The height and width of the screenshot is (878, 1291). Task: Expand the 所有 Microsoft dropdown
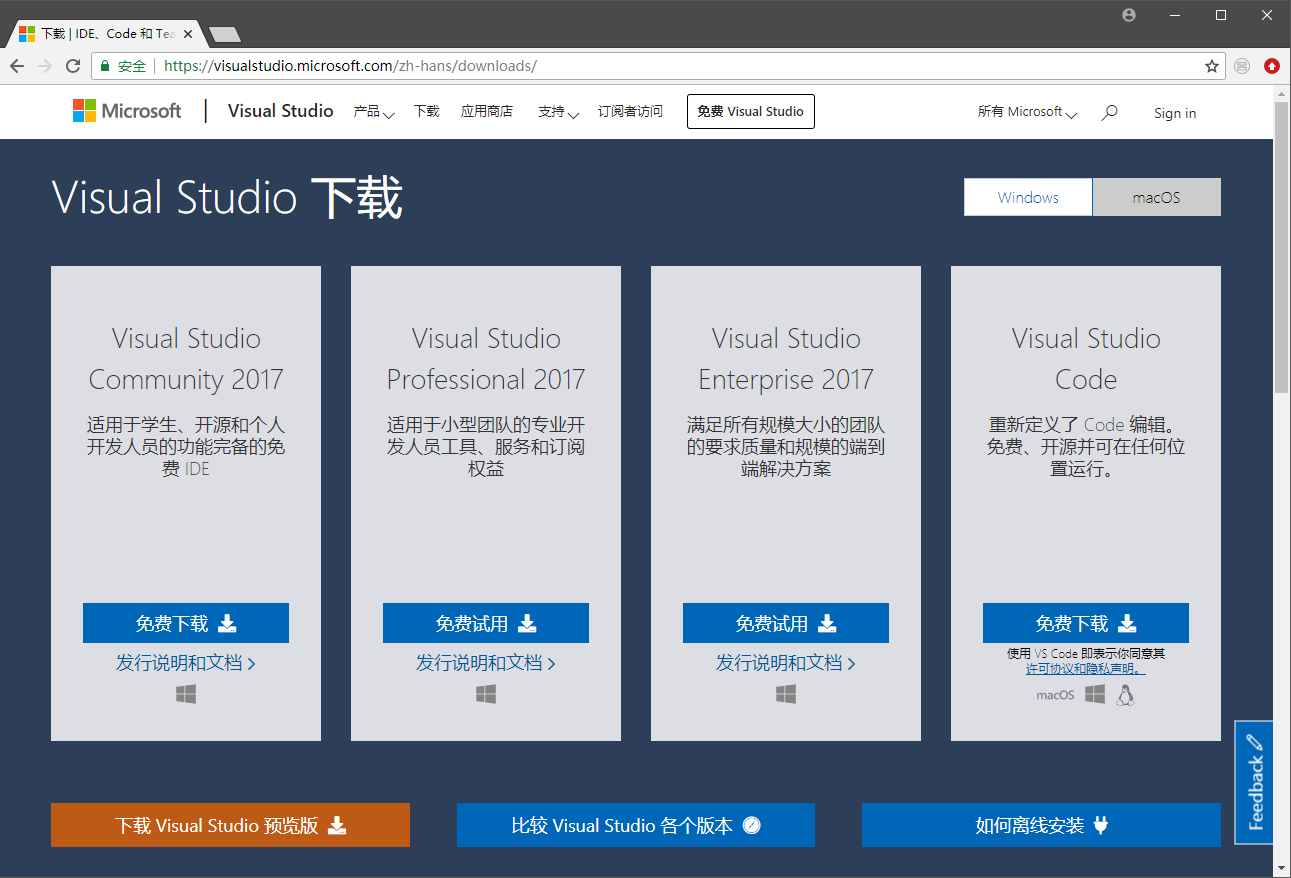click(1027, 112)
